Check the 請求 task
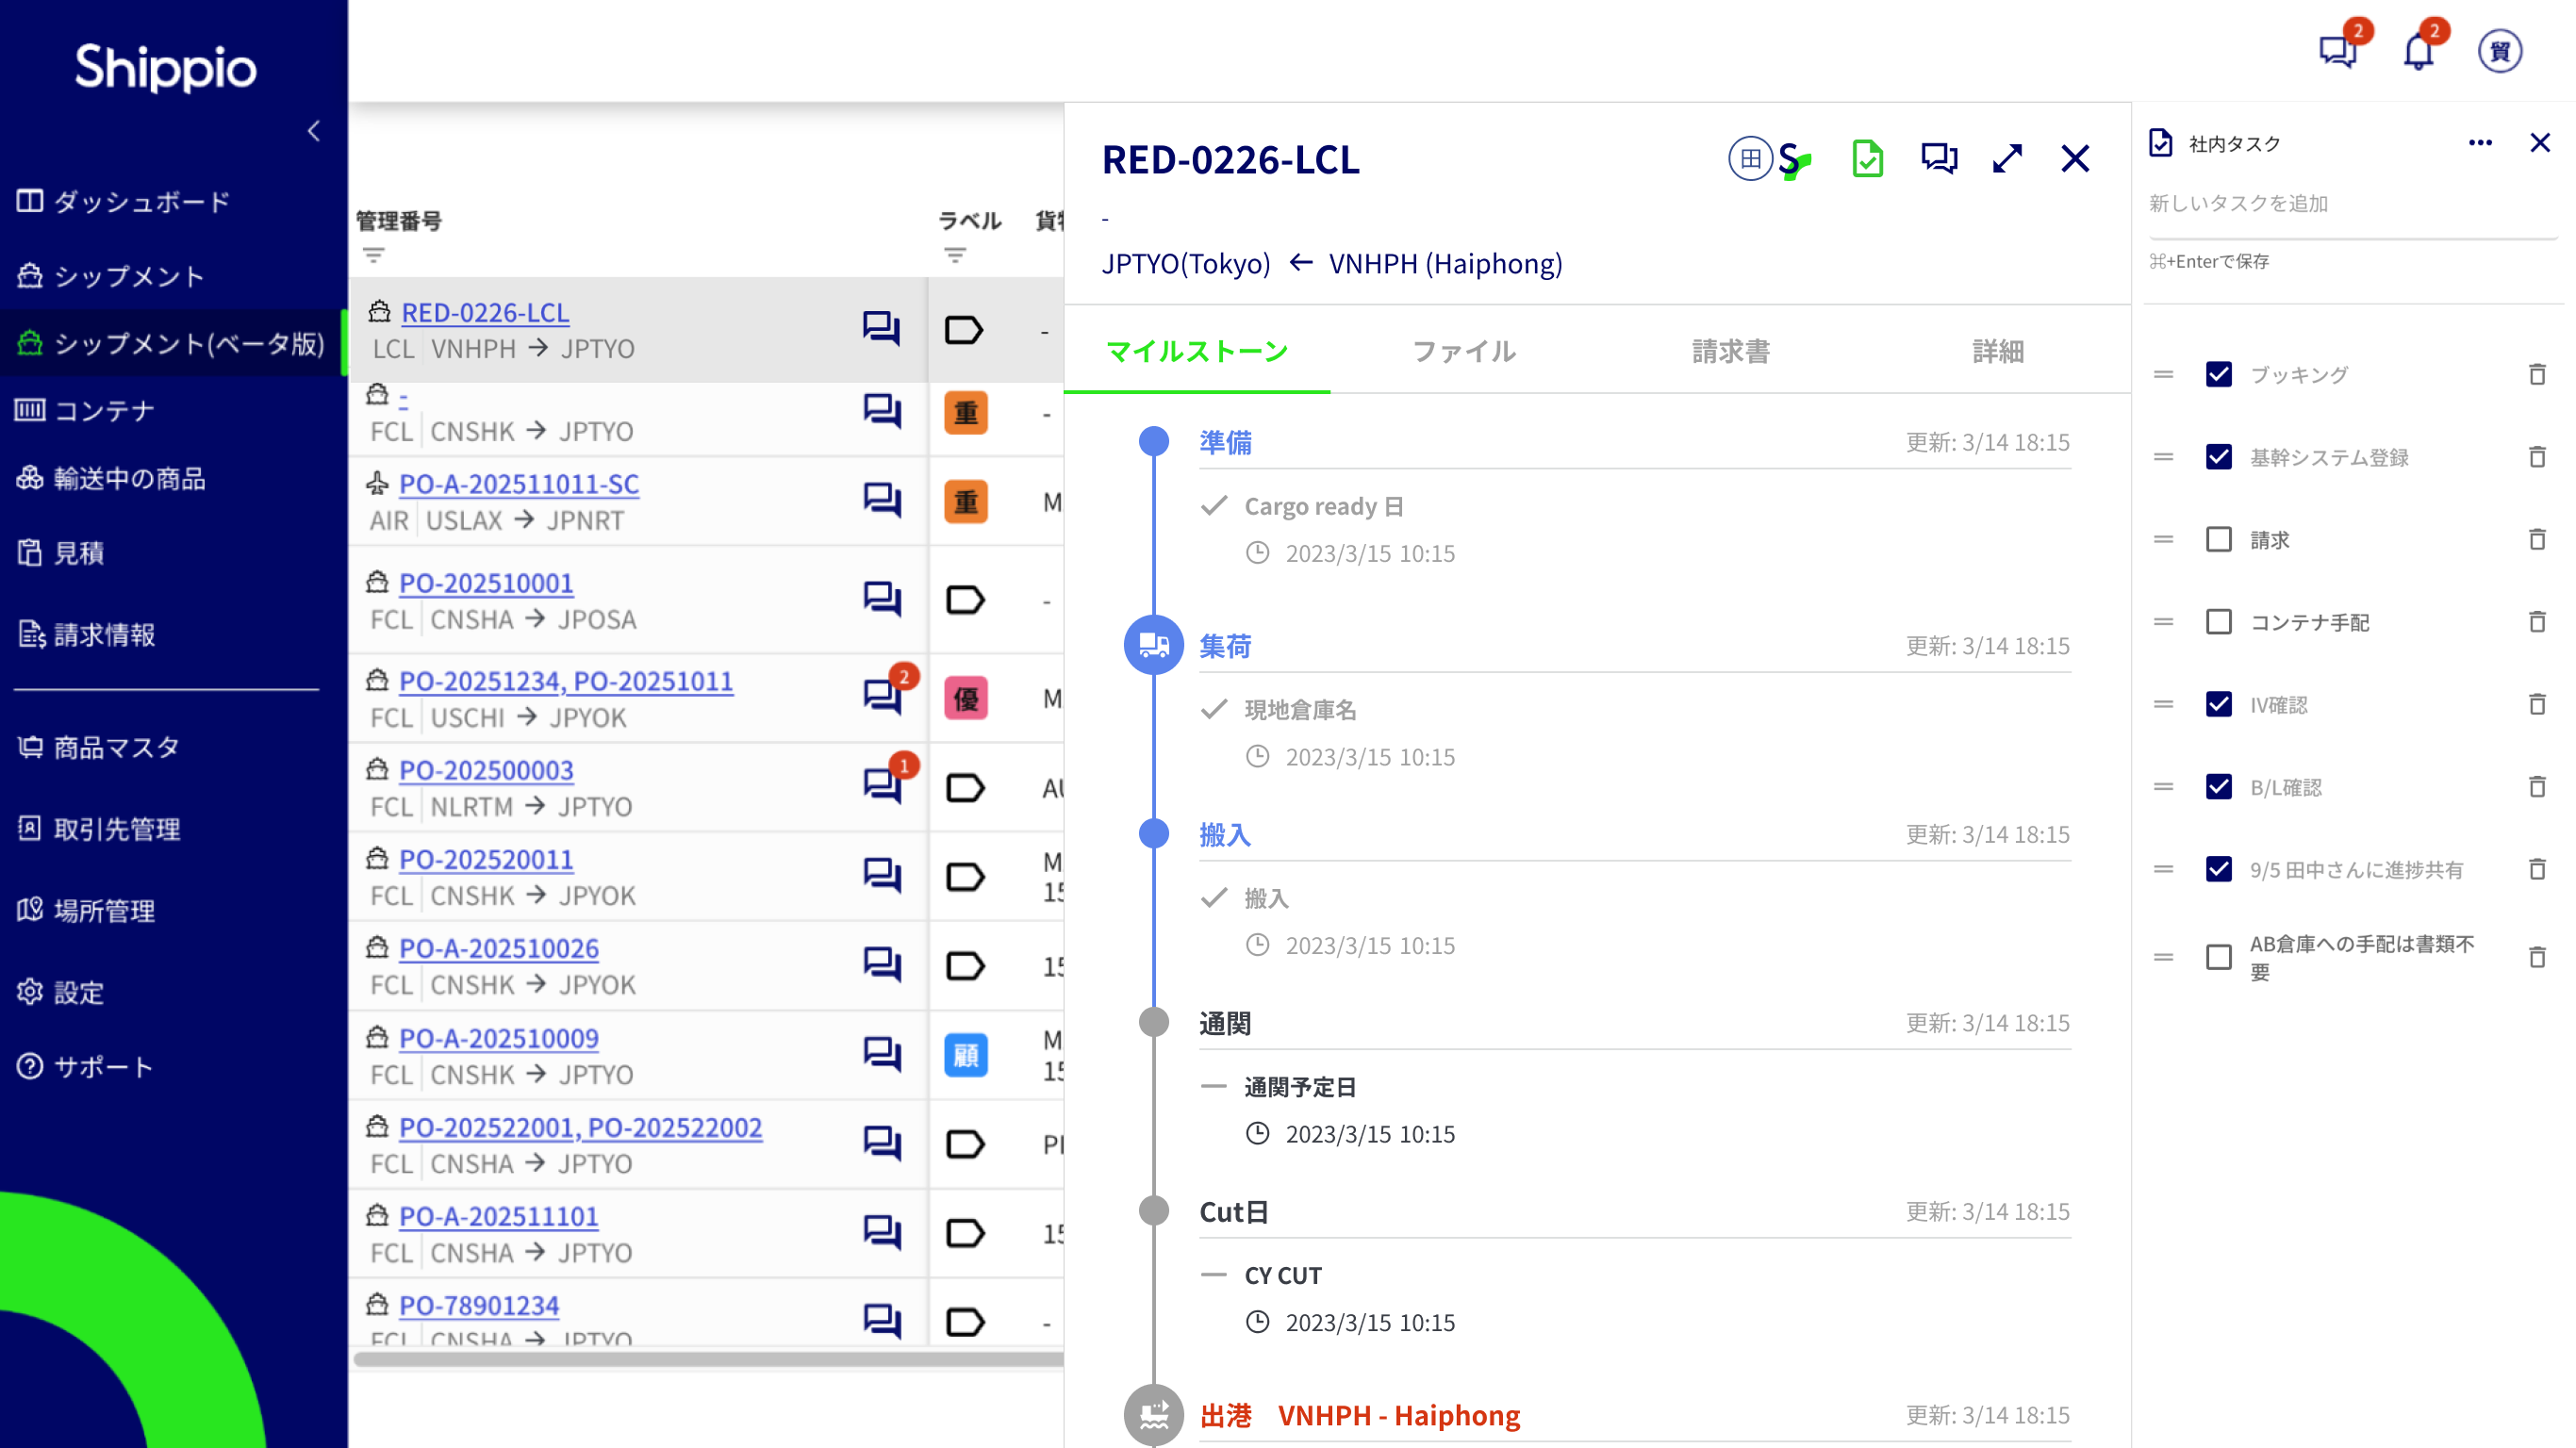The image size is (2576, 1448). (x=2219, y=540)
